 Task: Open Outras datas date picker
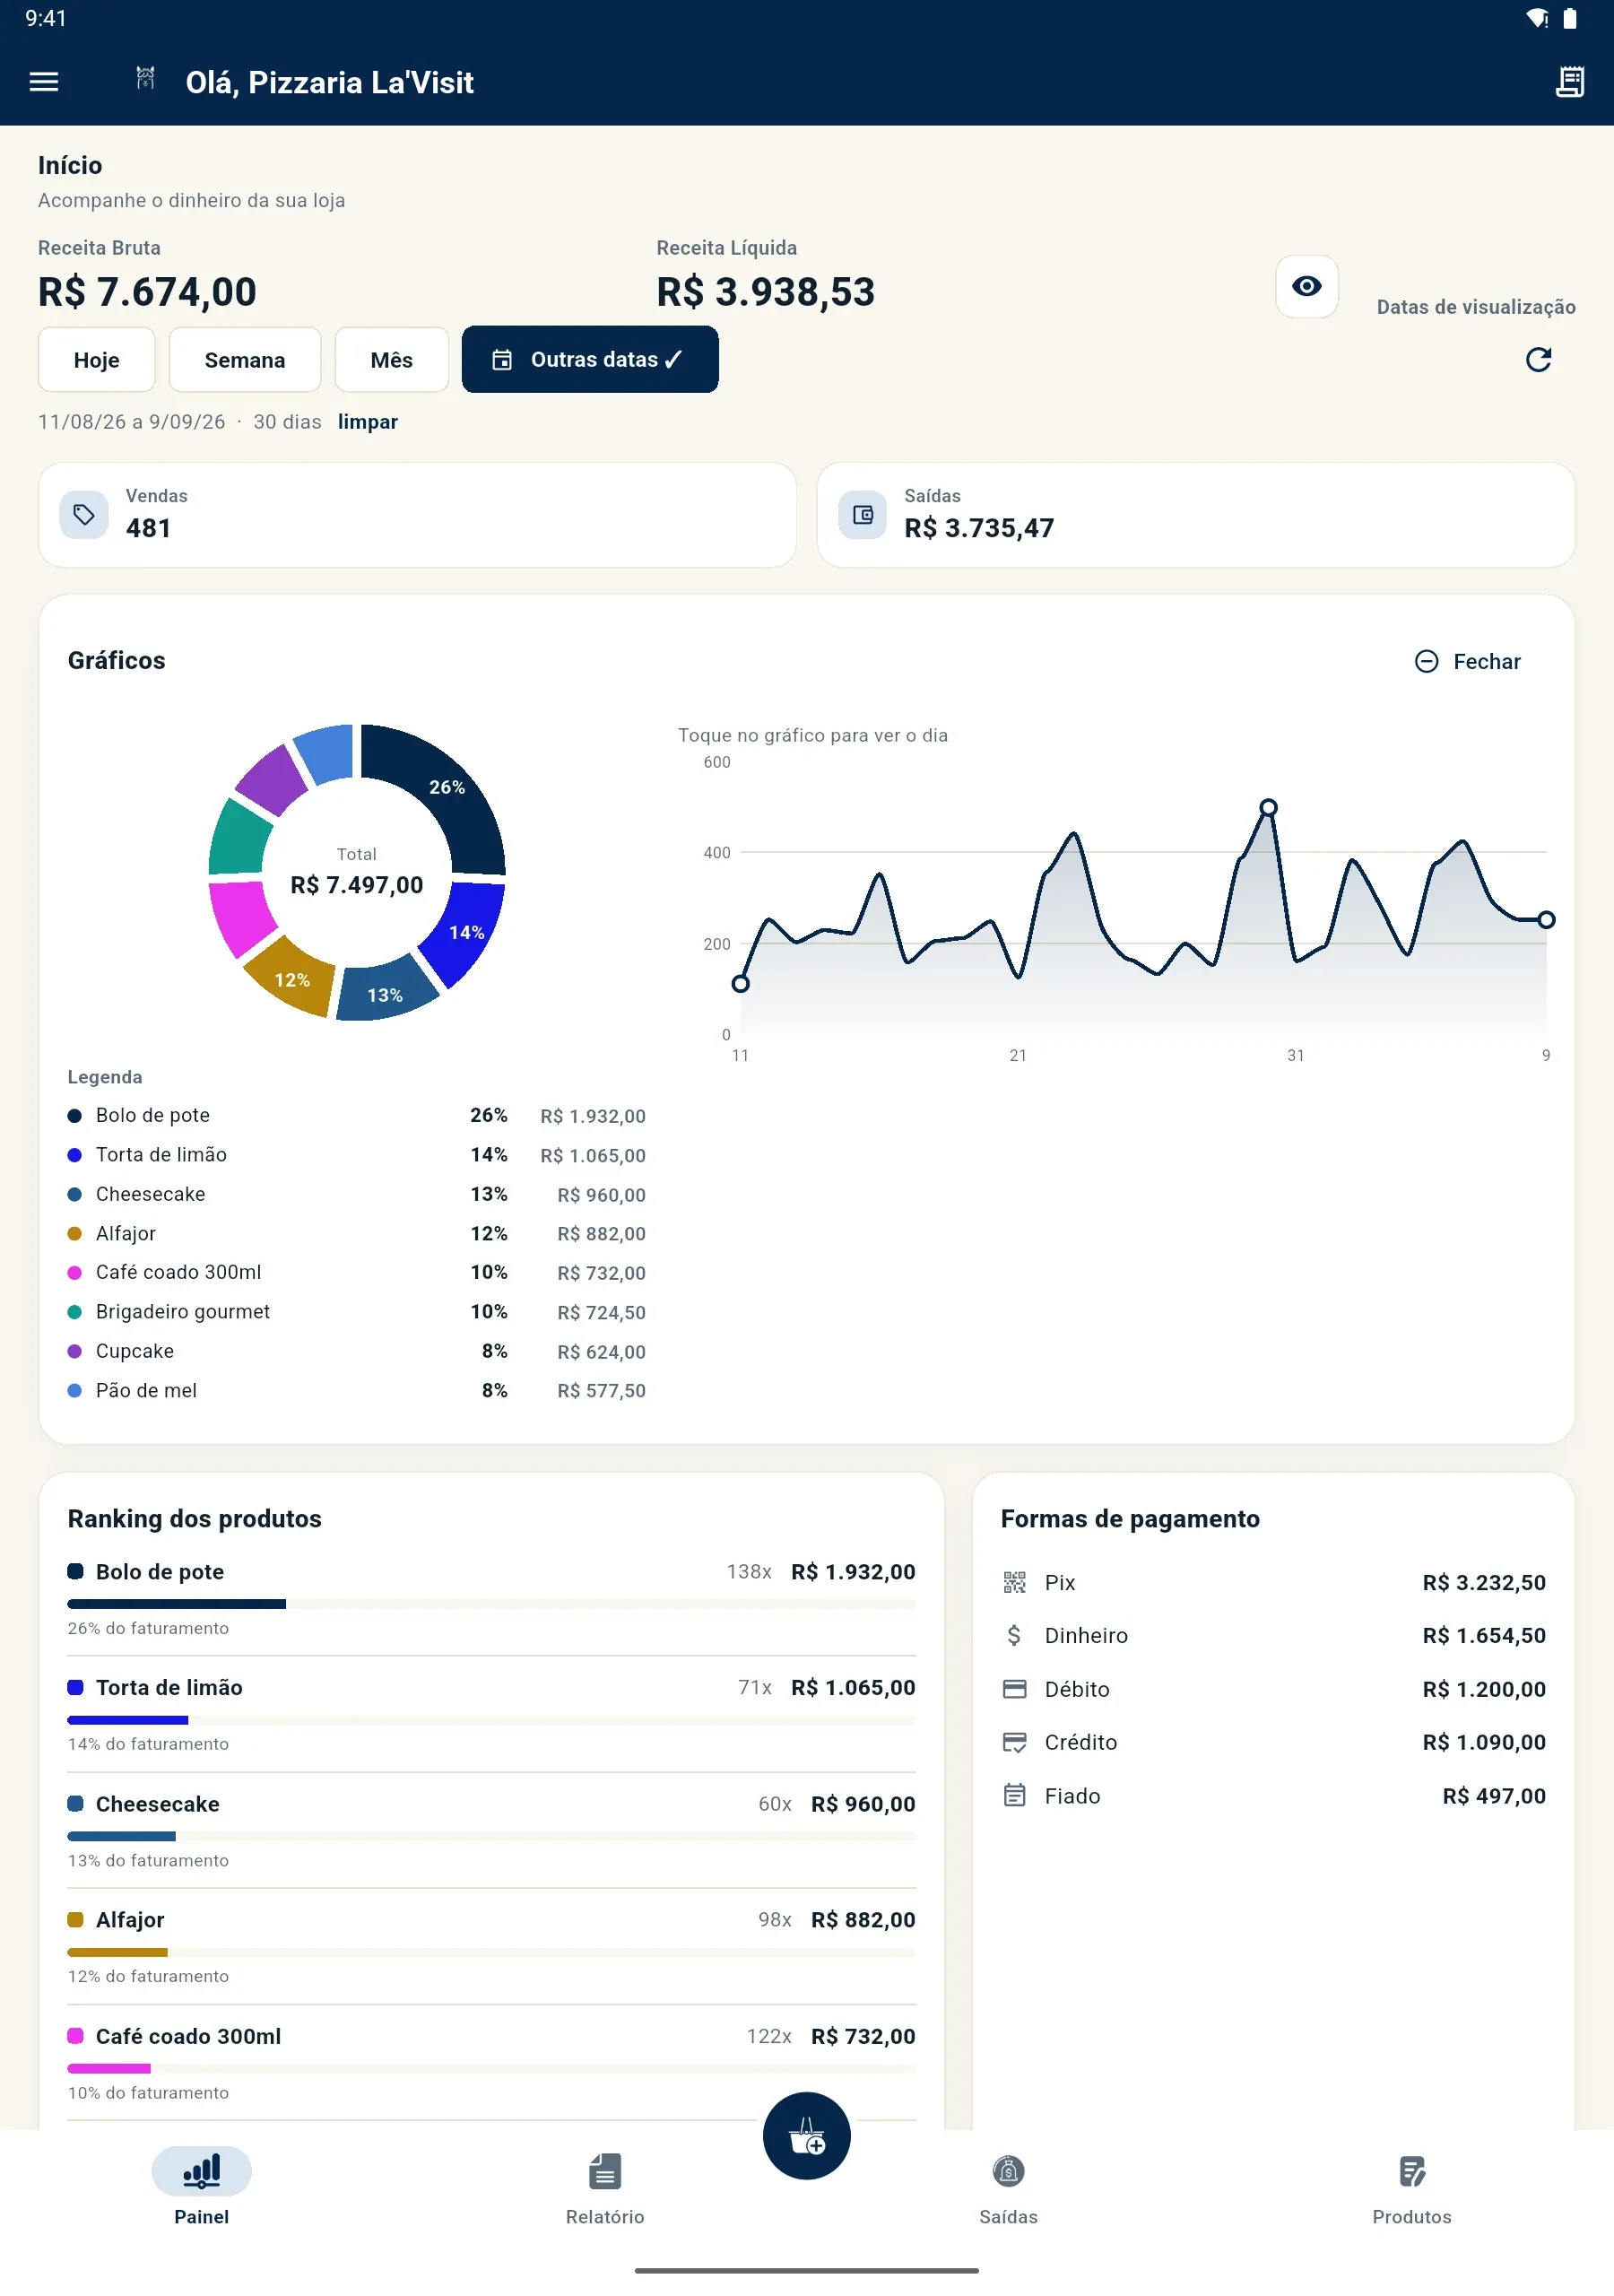(x=590, y=359)
